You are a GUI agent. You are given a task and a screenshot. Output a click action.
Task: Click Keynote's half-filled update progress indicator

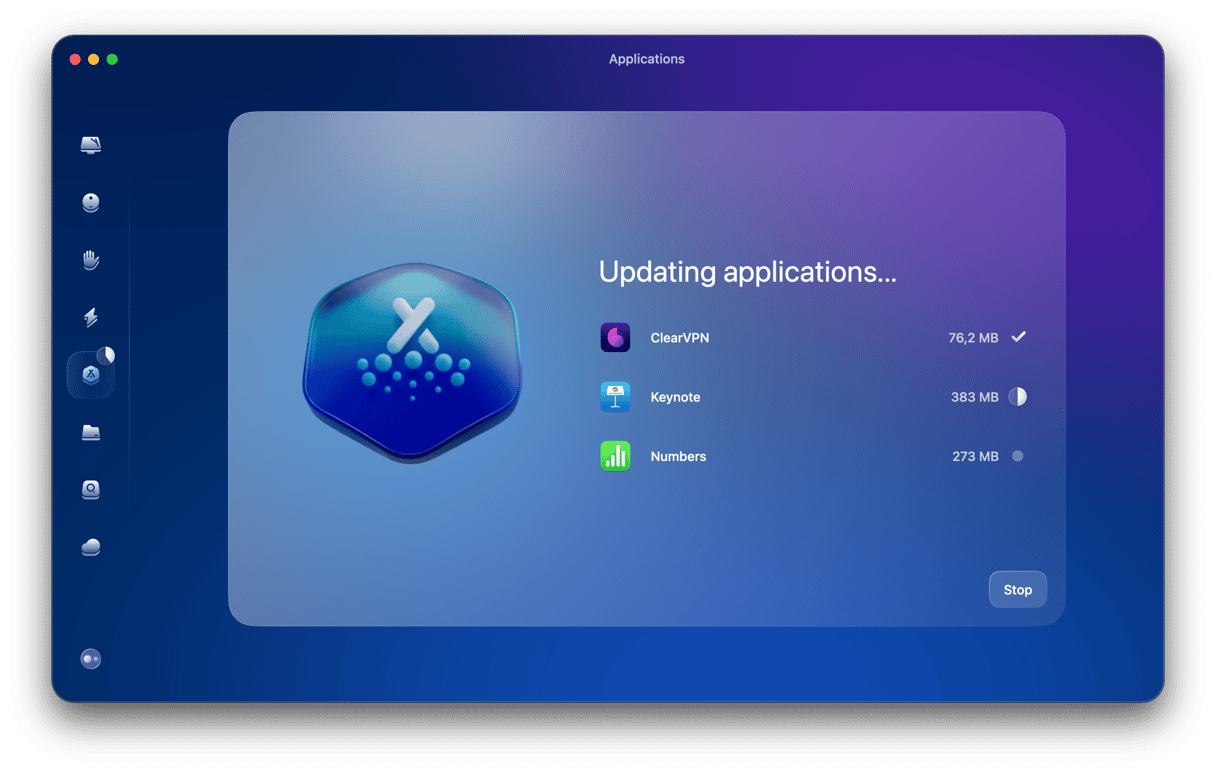click(1017, 397)
